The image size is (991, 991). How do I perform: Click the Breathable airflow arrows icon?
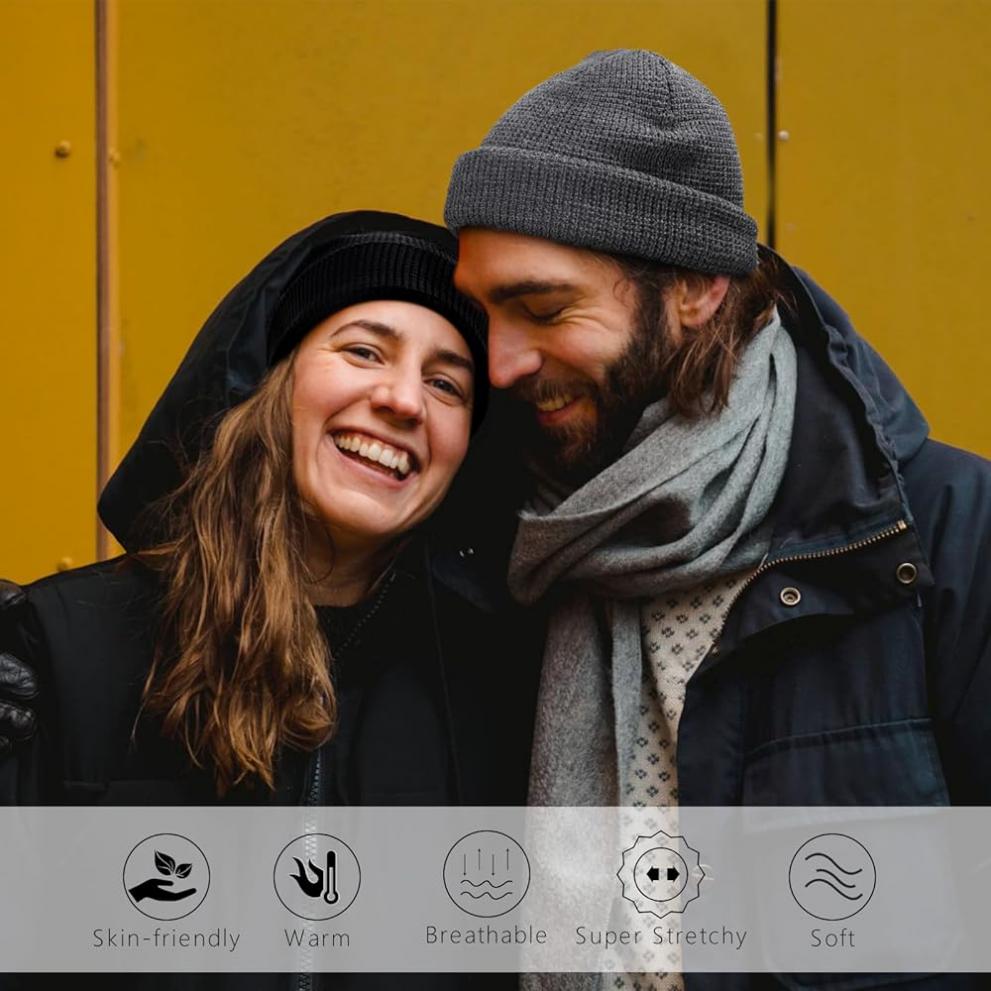pyautogui.click(x=486, y=873)
